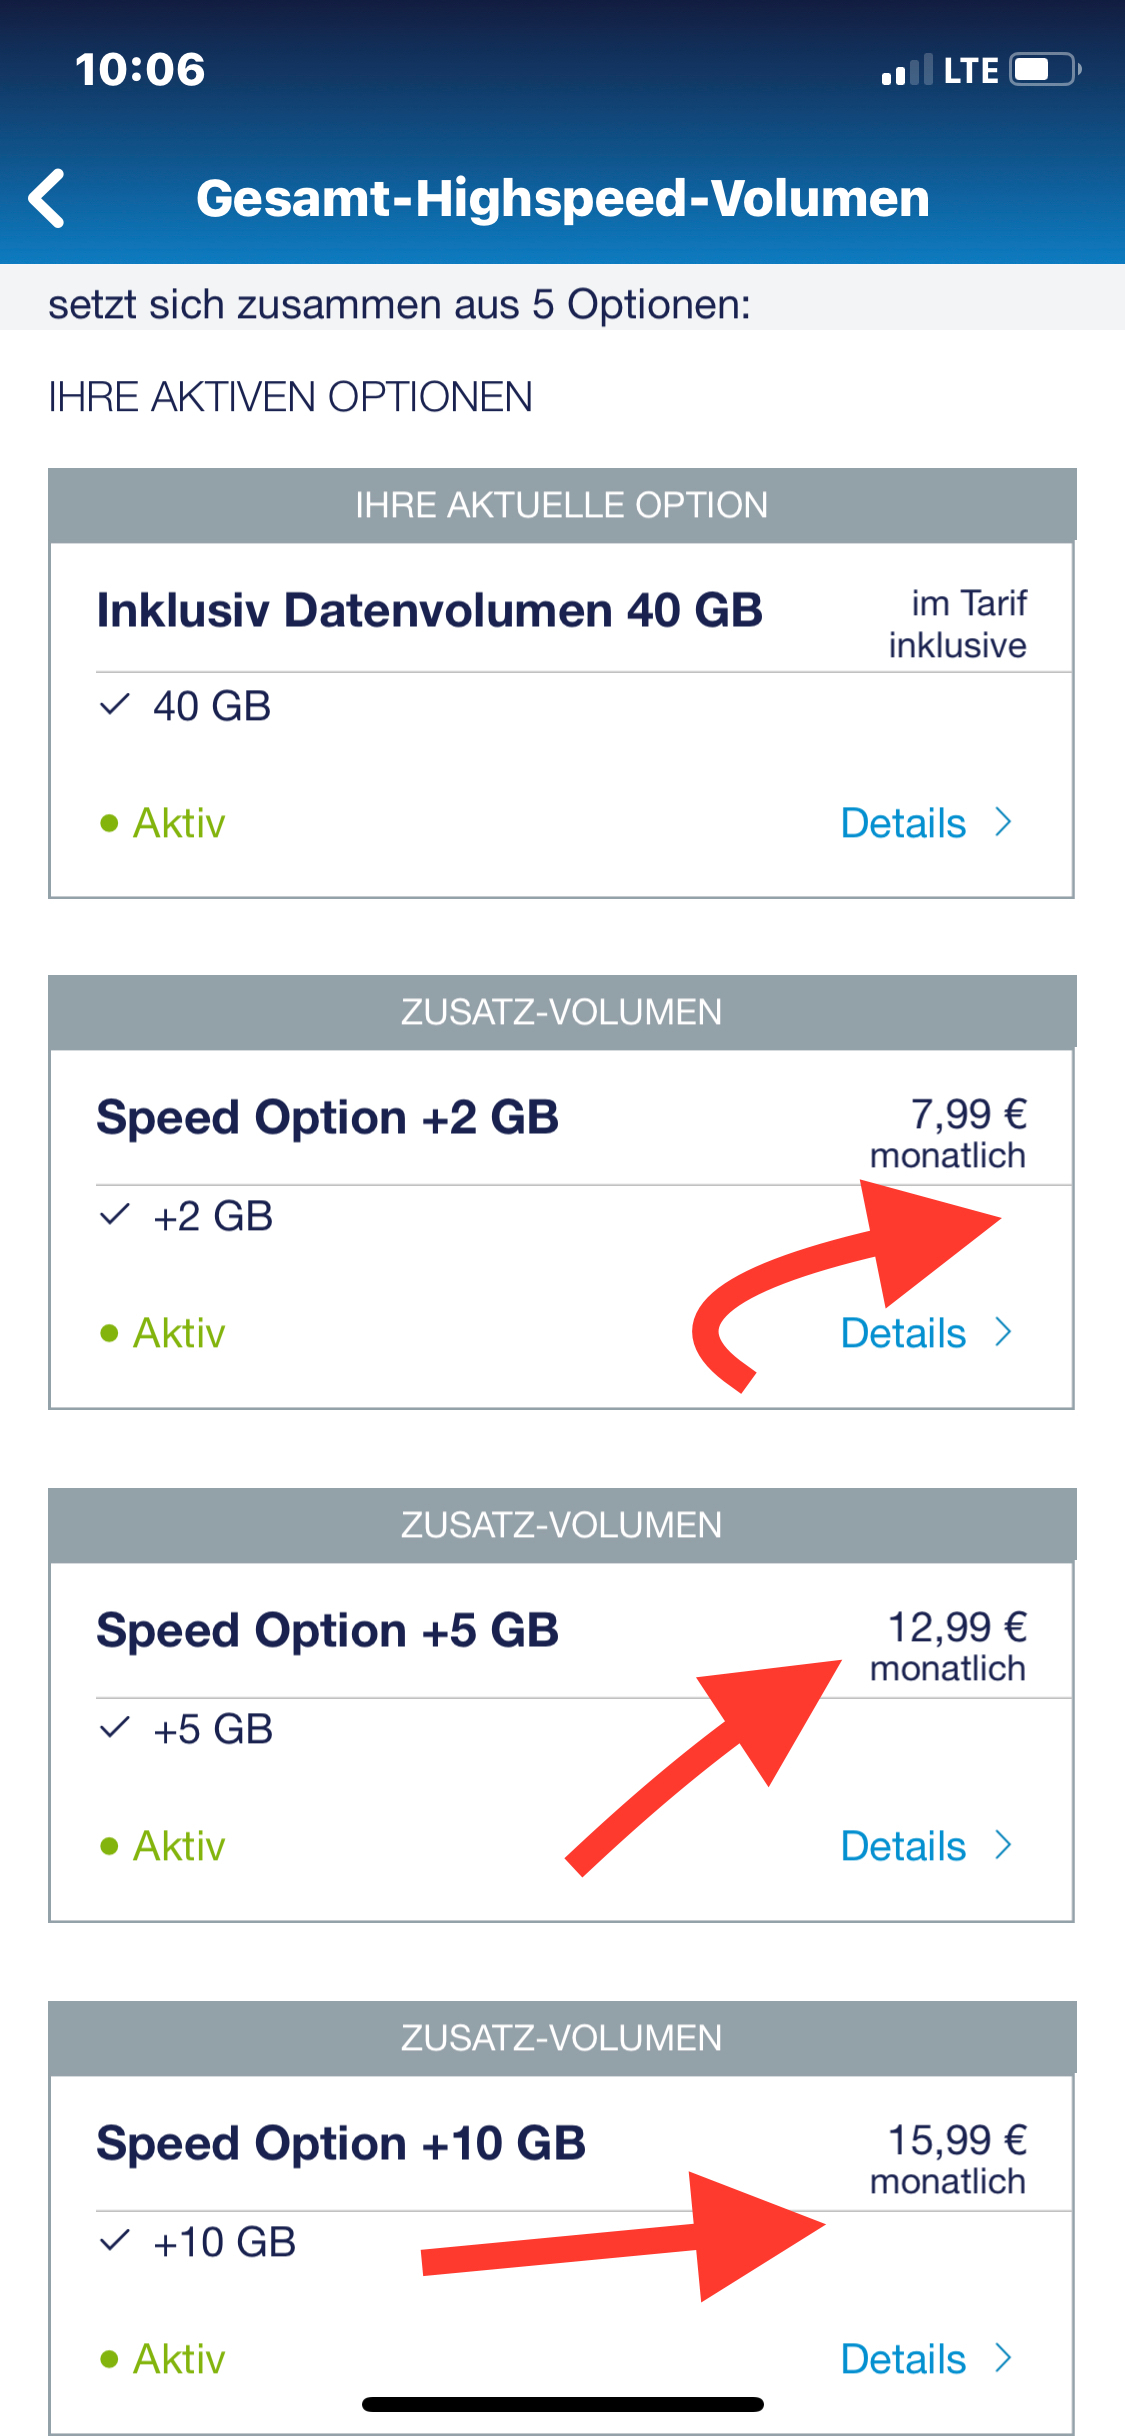The width and height of the screenshot is (1125, 2436).
Task: Tap green Aktiv dot for Inklusiv Datenvolumen
Action: (x=109, y=824)
